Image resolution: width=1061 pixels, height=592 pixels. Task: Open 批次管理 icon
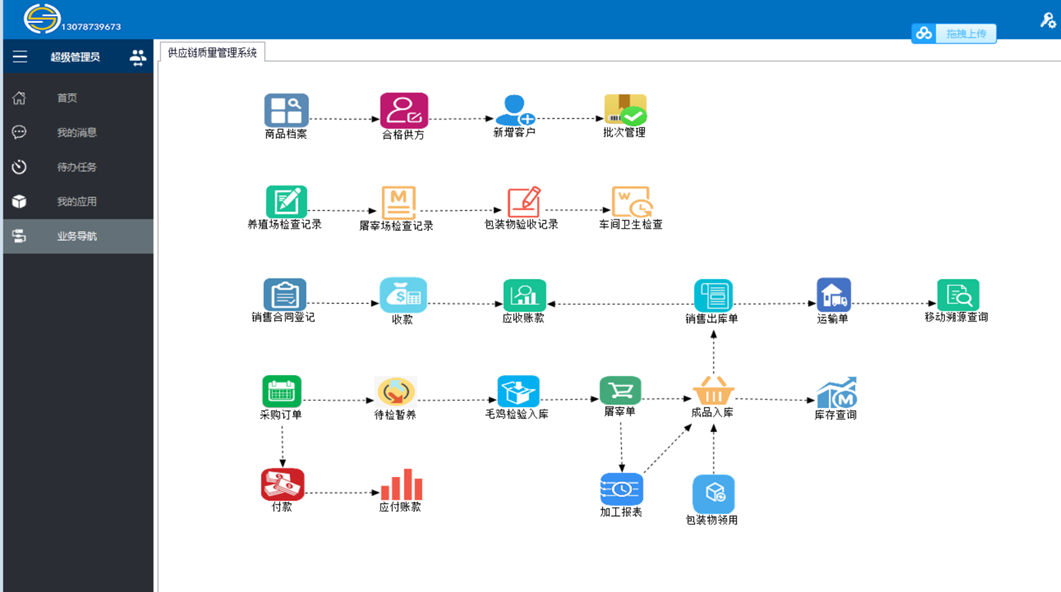pyautogui.click(x=625, y=109)
